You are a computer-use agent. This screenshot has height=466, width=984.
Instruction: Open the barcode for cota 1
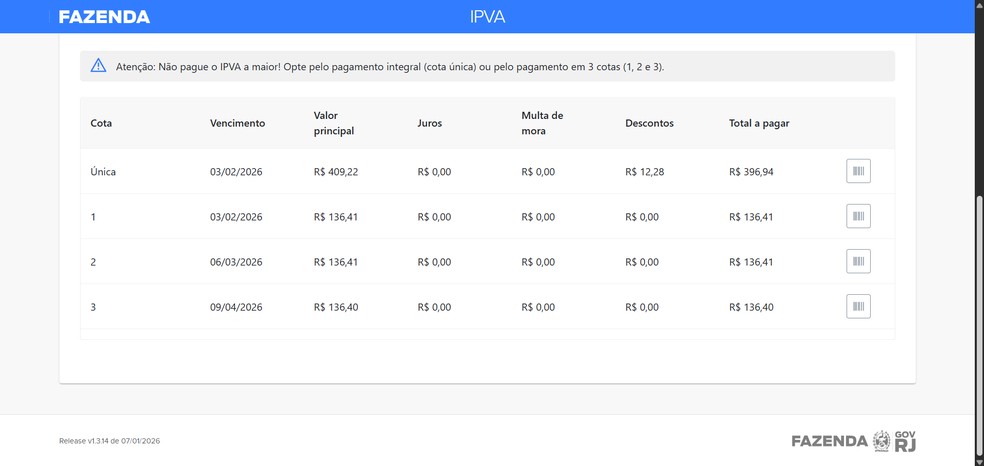tap(858, 216)
